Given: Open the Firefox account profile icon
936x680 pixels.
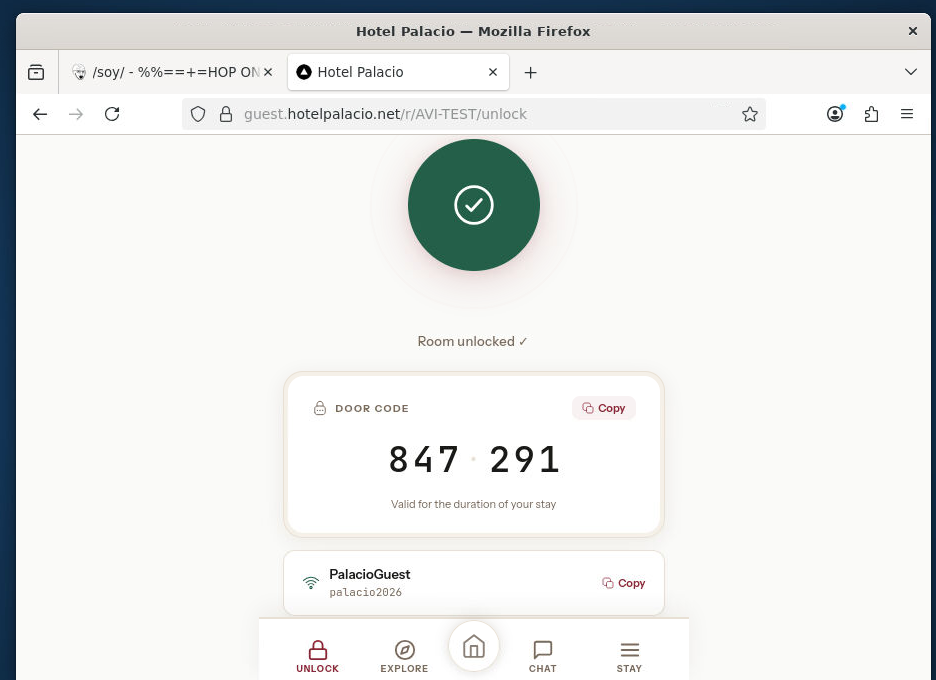Looking at the screenshot, I should point(835,114).
